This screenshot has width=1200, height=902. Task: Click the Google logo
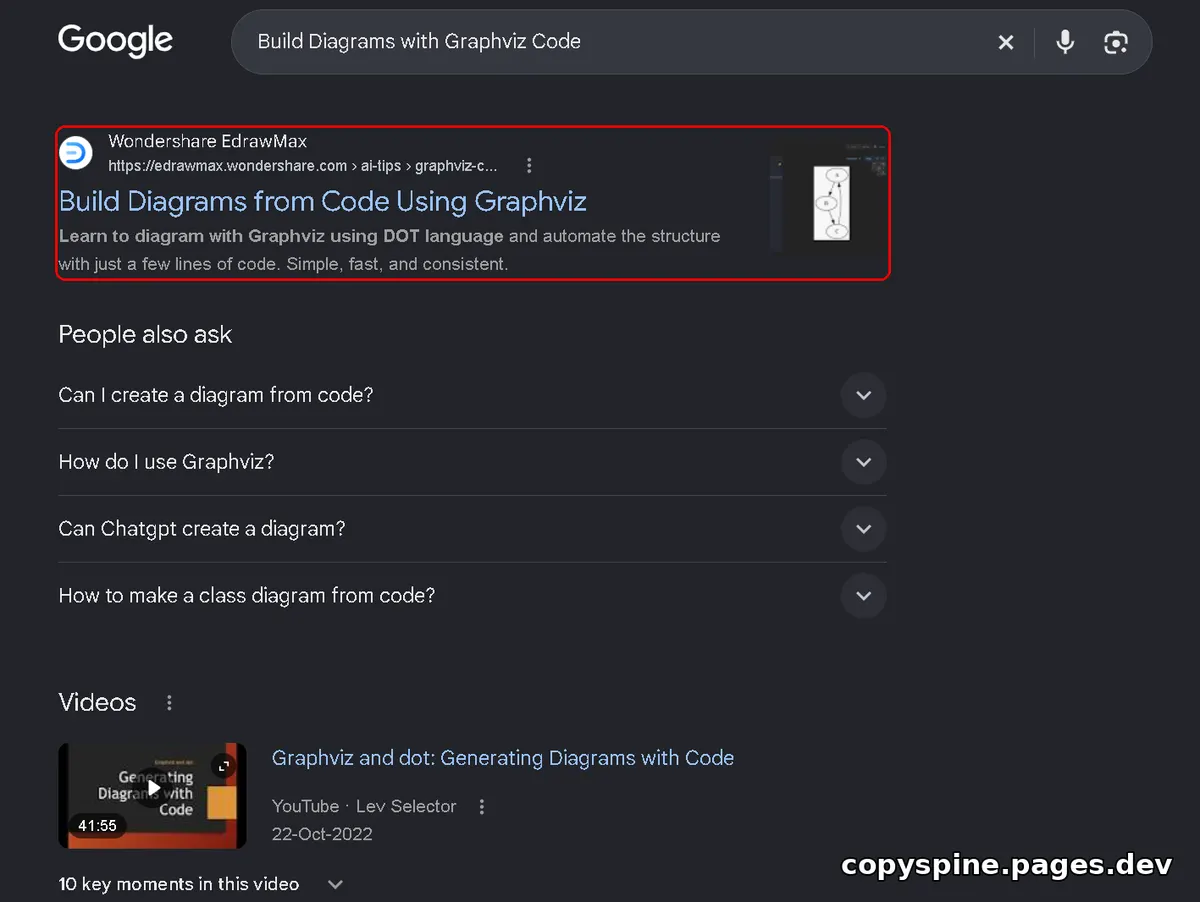tap(115, 41)
